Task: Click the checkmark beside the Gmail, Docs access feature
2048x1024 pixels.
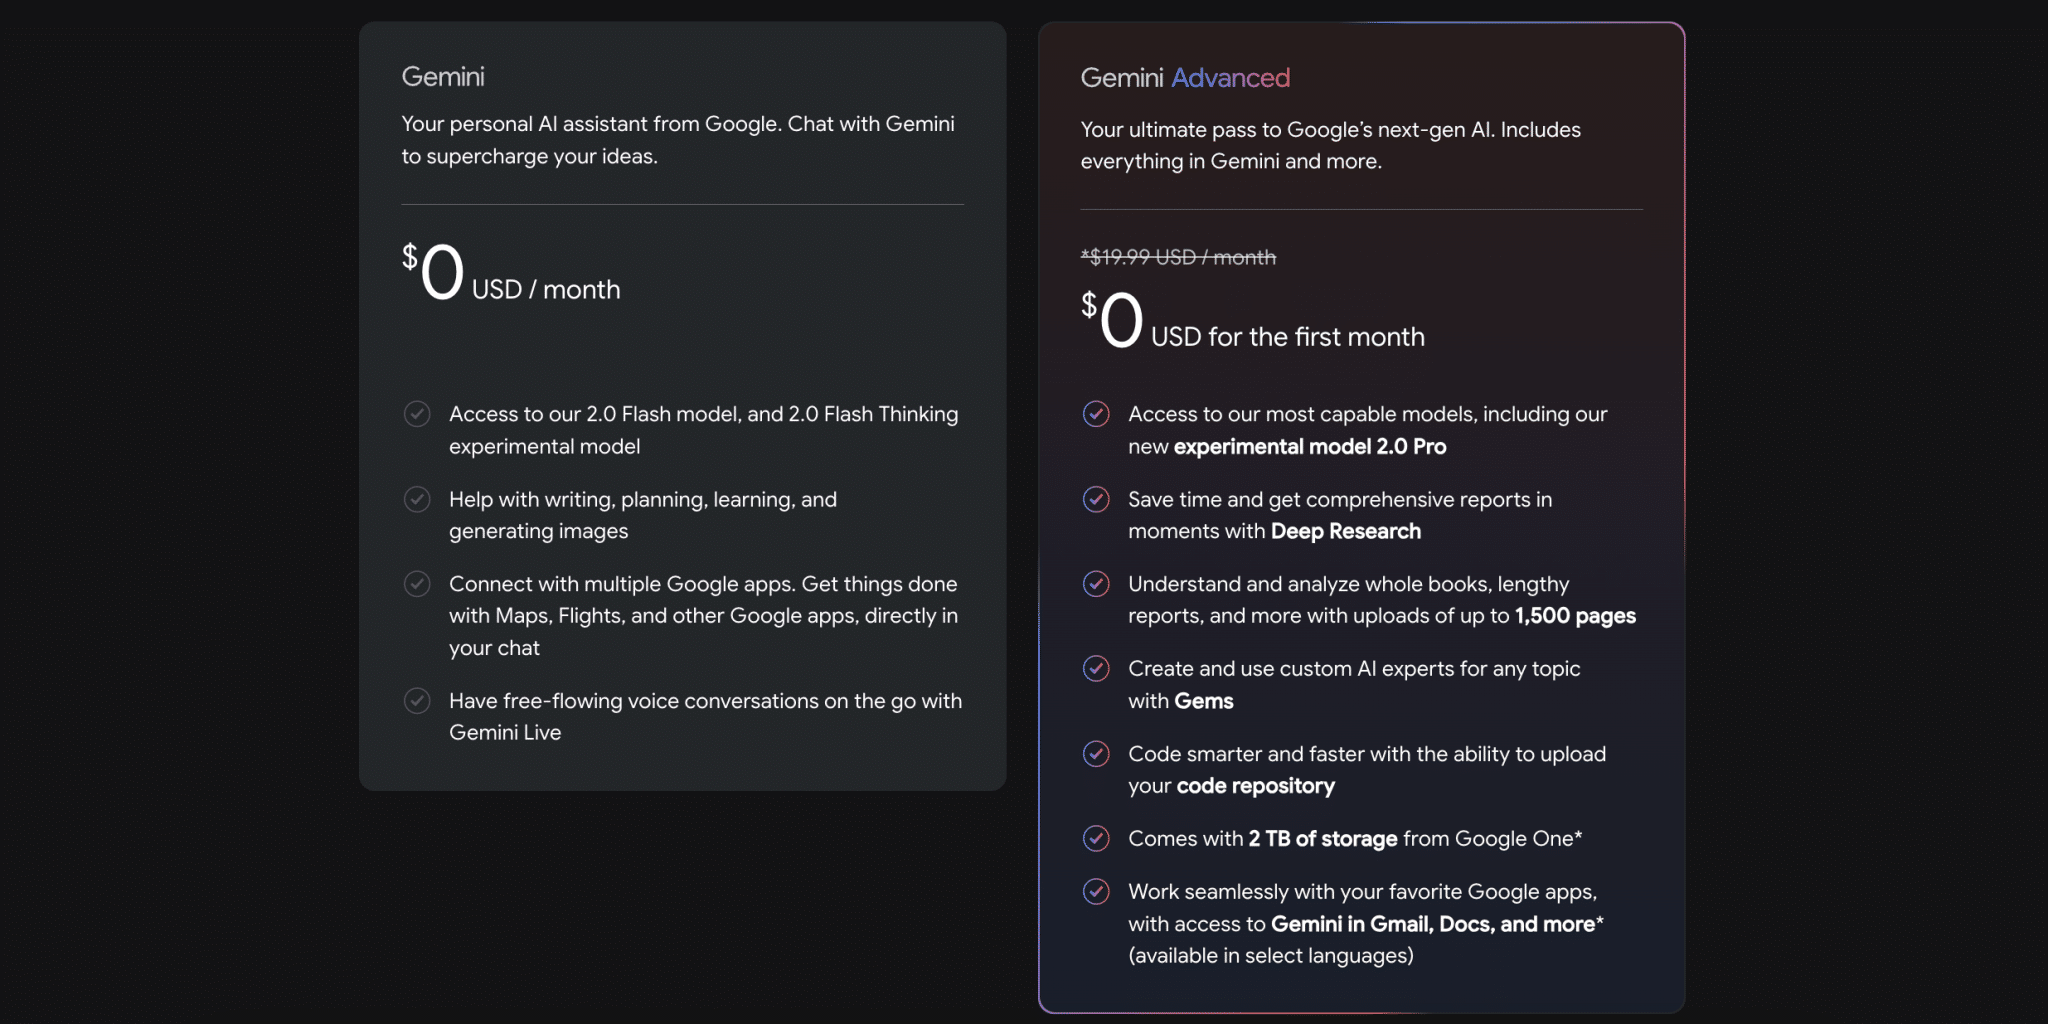Action: click(x=1096, y=891)
